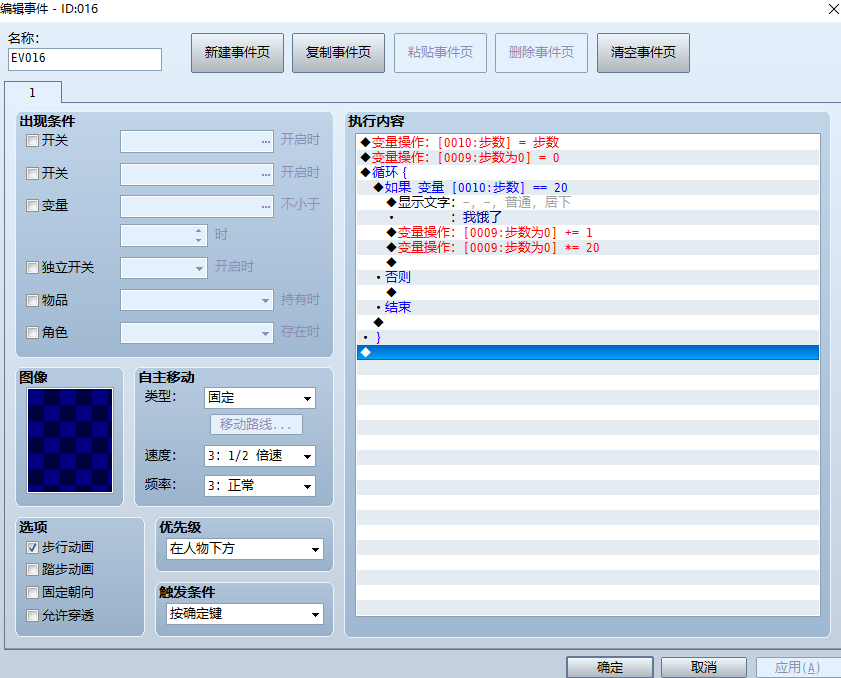Open the 变量 selector ellipsis field
Viewport: 841px width, 678px height.
click(197, 207)
